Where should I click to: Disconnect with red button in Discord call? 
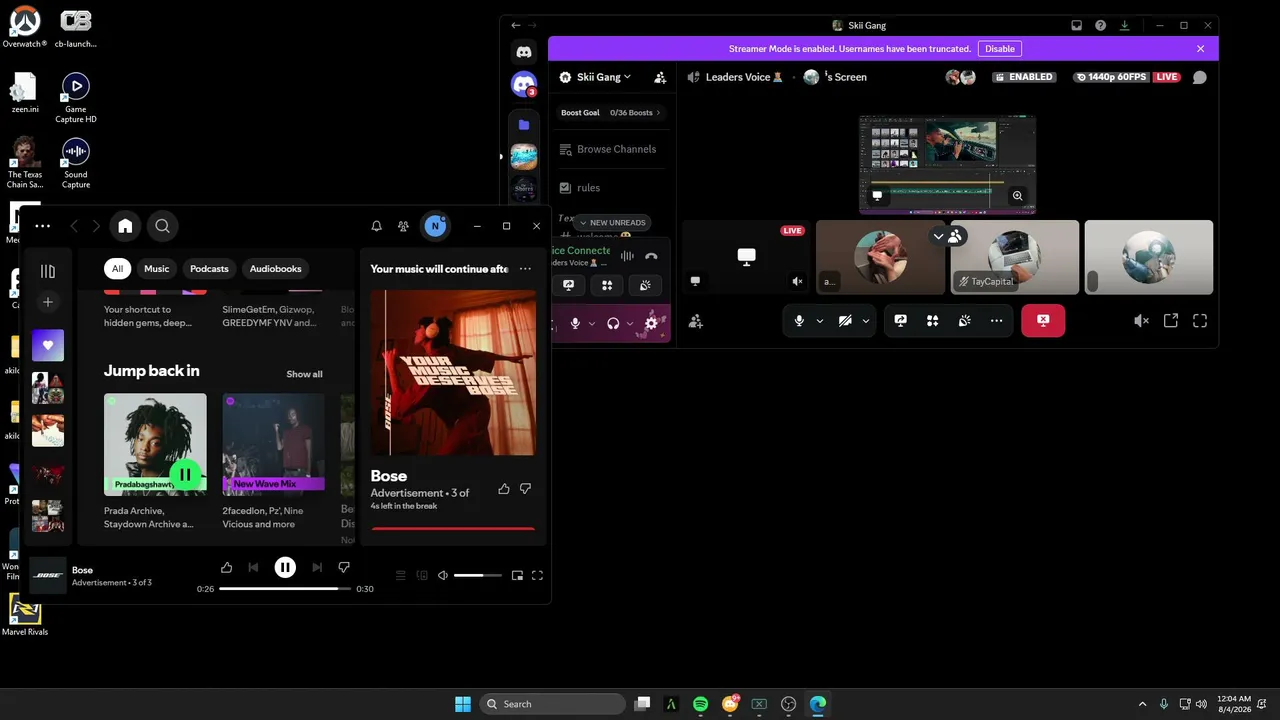[1043, 321]
